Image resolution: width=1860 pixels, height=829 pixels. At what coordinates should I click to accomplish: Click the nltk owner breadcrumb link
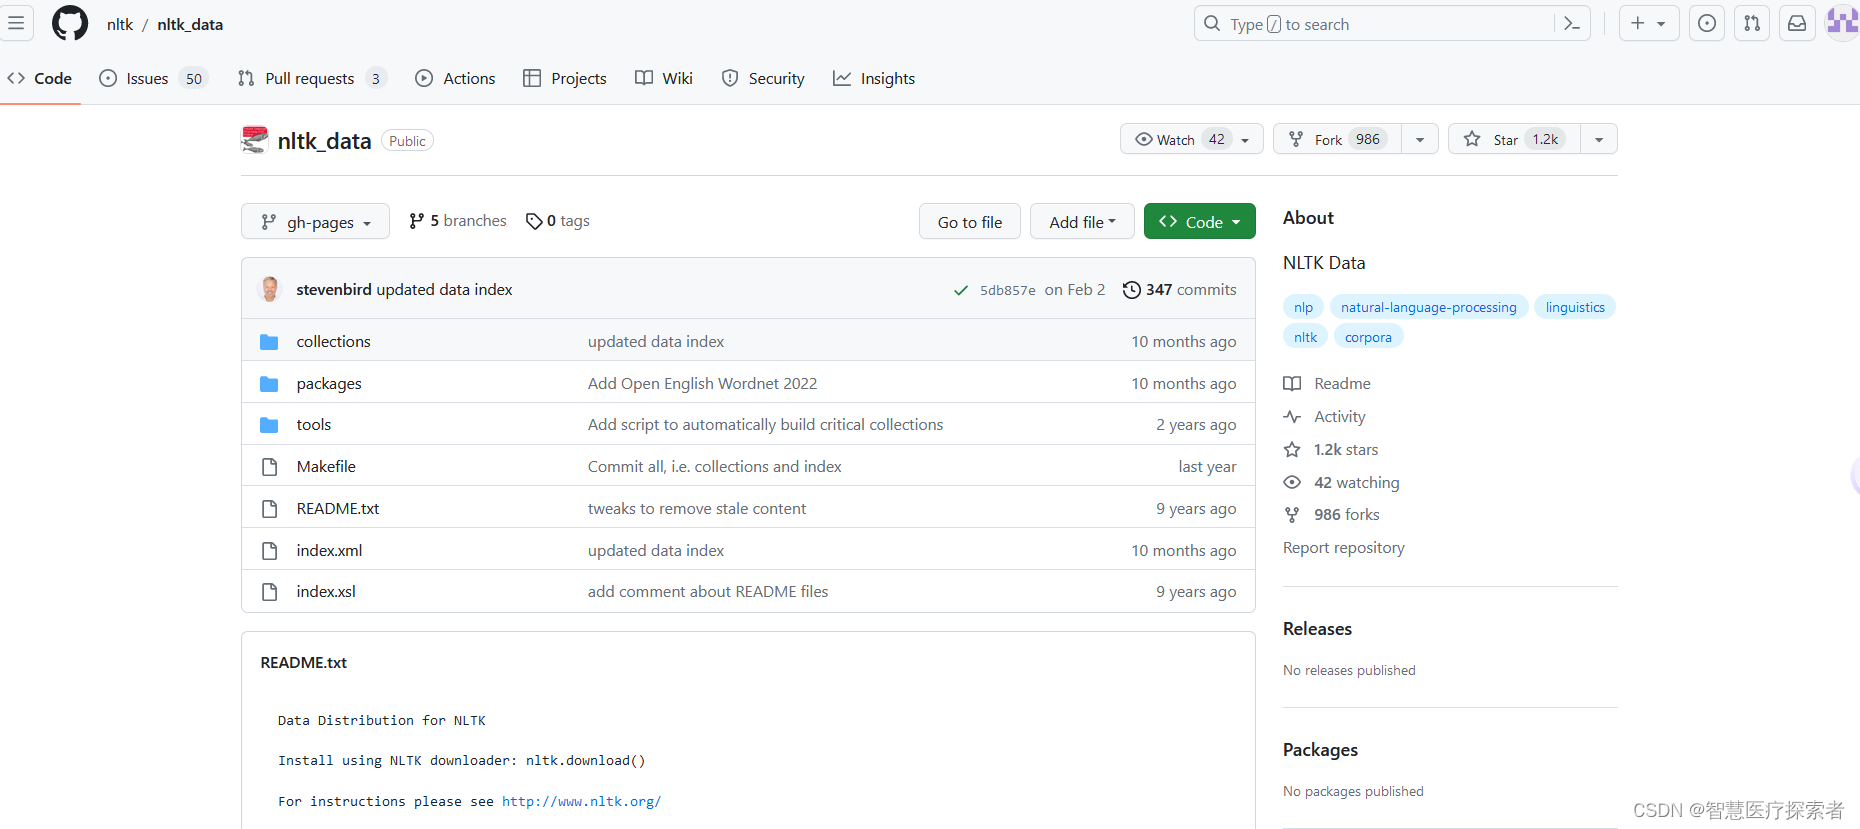[120, 24]
